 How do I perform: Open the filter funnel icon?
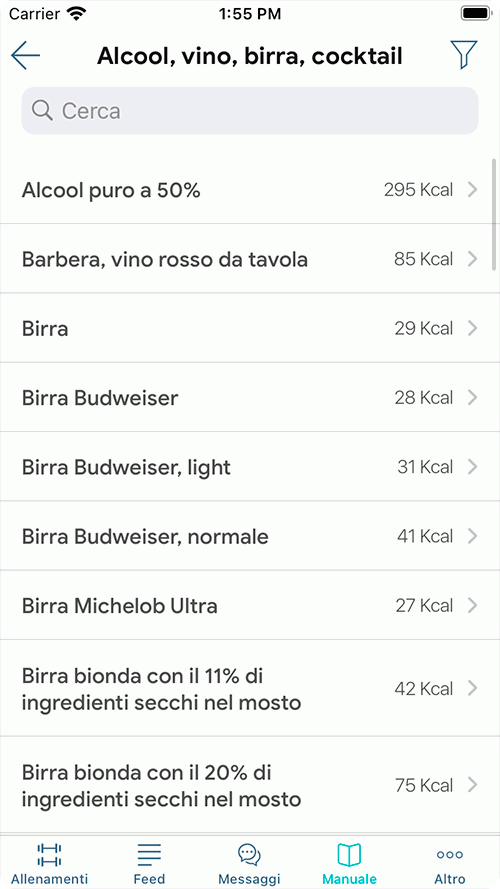[464, 55]
